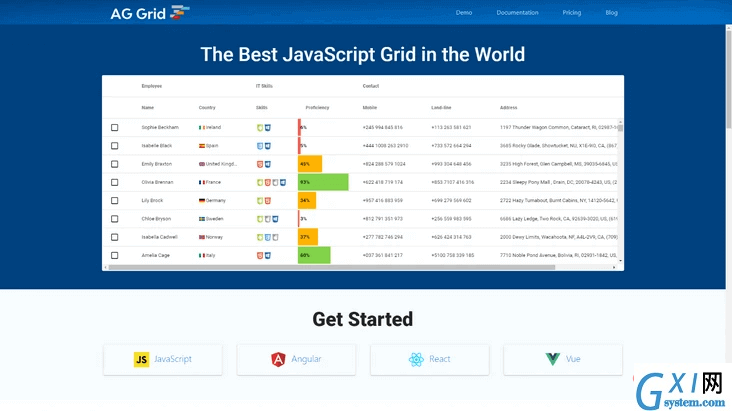The height and width of the screenshot is (411, 732).
Task: Click the grid's scroll-right arrow
Action: tap(614, 268)
